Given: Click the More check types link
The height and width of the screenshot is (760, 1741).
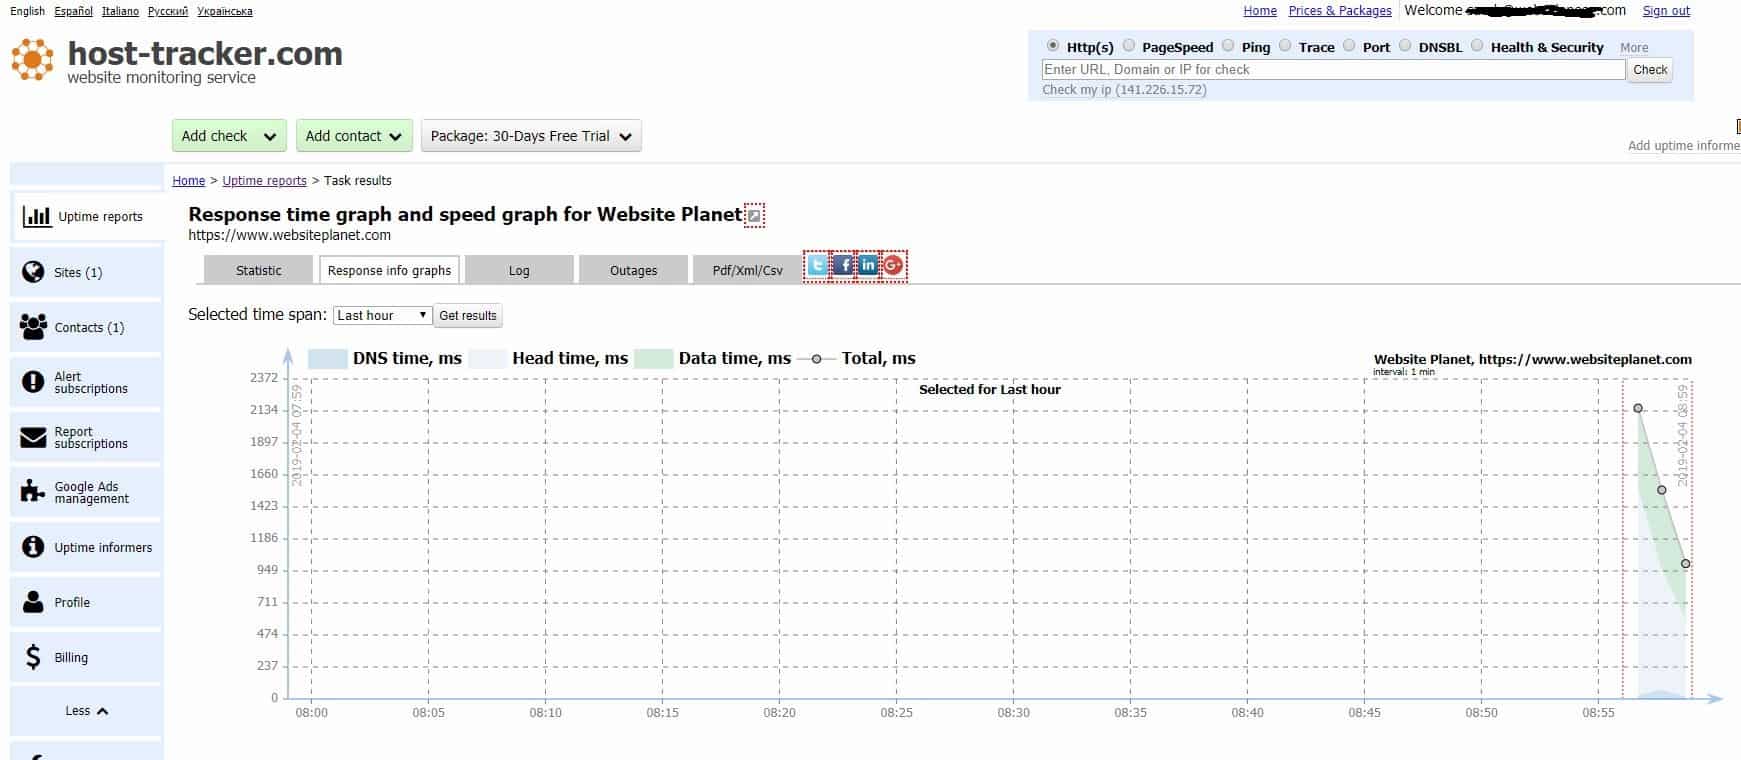Looking at the screenshot, I should 1634,48.
